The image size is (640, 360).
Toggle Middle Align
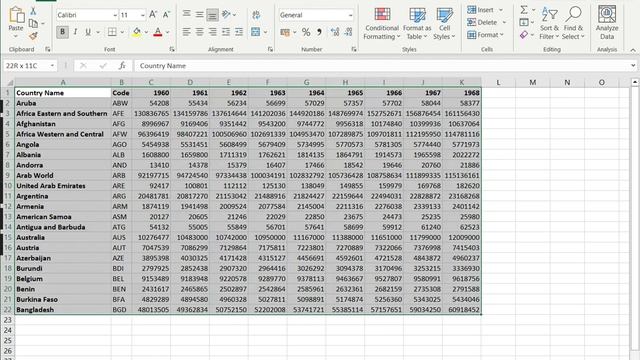(199, 15)
